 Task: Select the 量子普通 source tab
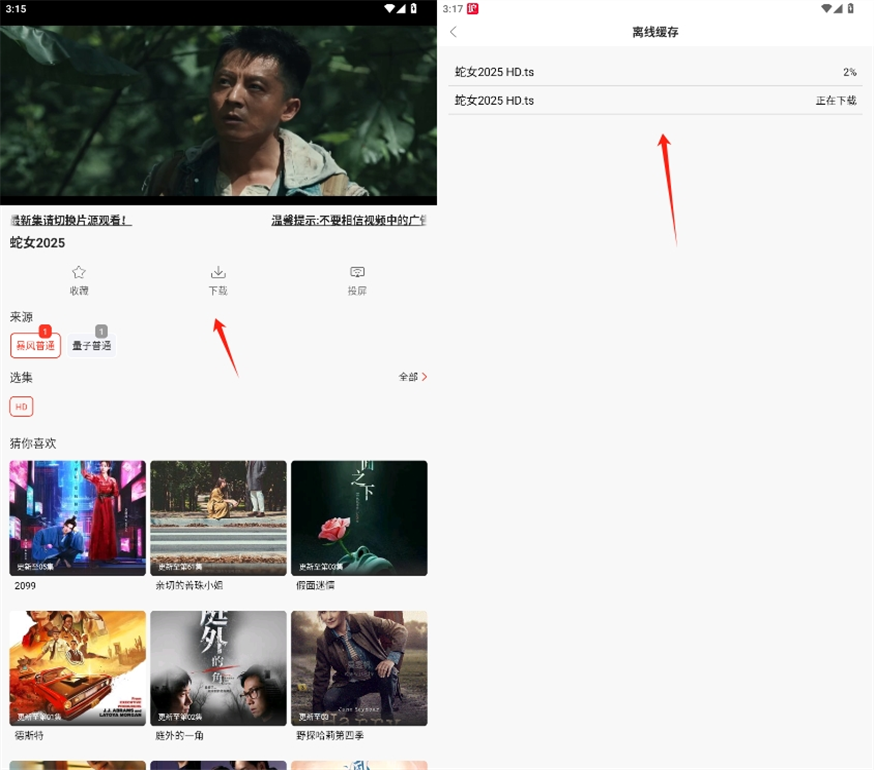(x=91, y=346)
